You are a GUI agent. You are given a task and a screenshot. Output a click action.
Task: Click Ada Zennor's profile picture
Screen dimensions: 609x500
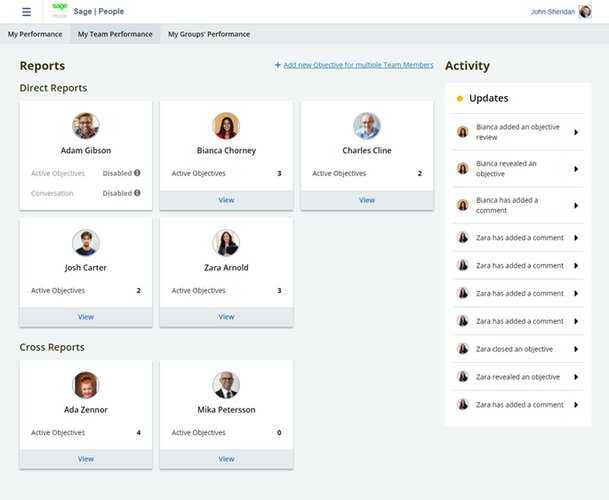pyautogui.click(x=86, y=385)
